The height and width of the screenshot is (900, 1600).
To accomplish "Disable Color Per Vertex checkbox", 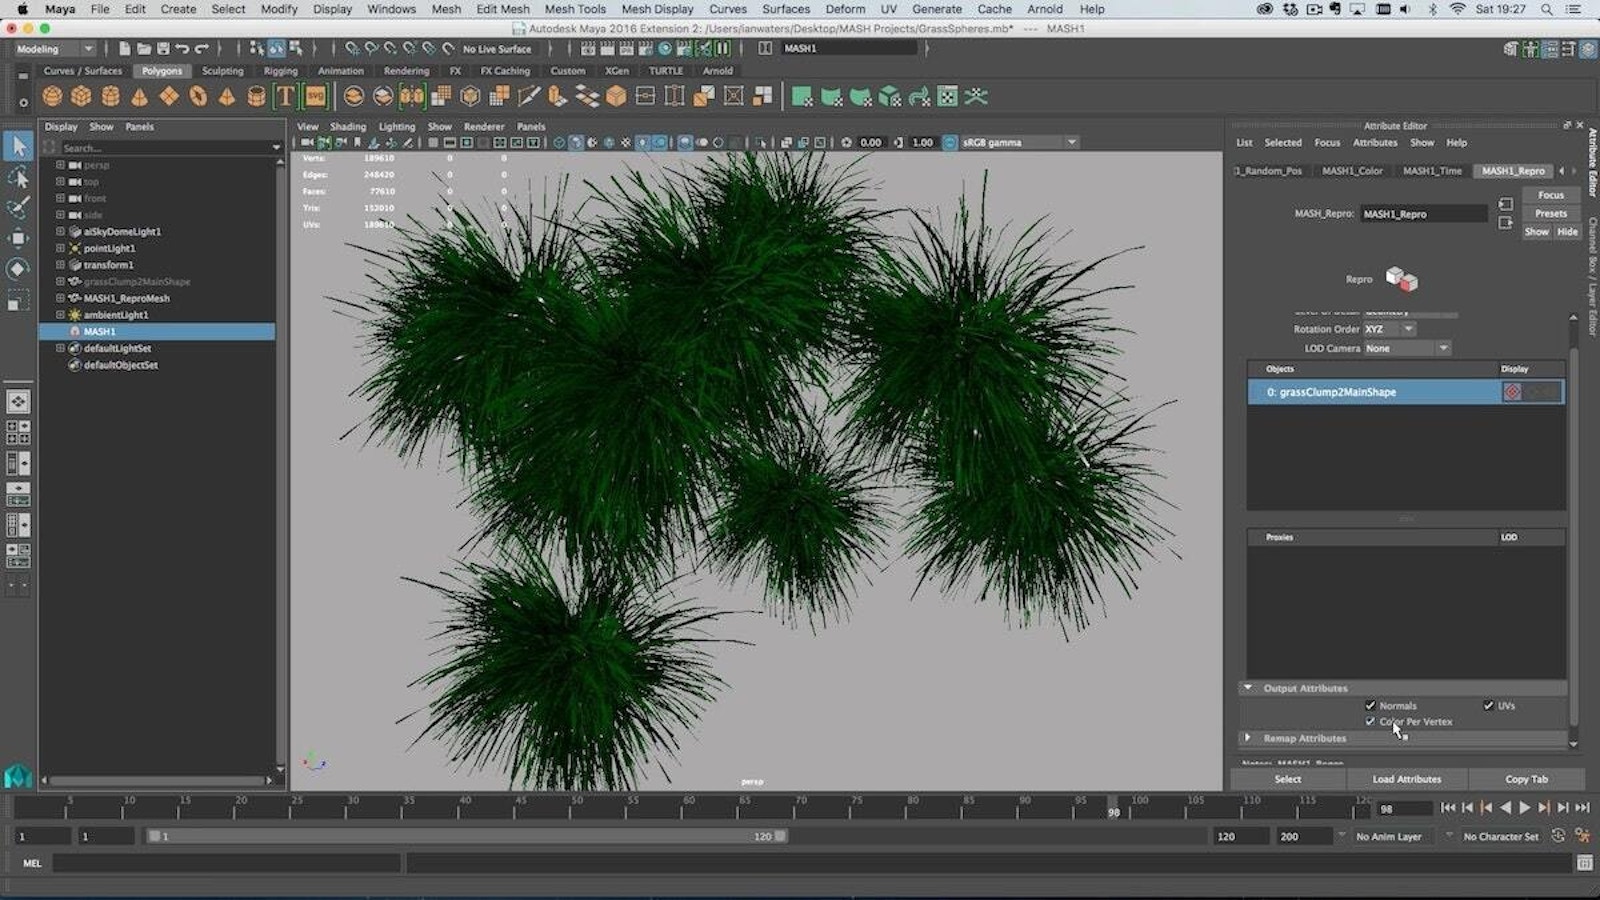I will point(1370,721).
